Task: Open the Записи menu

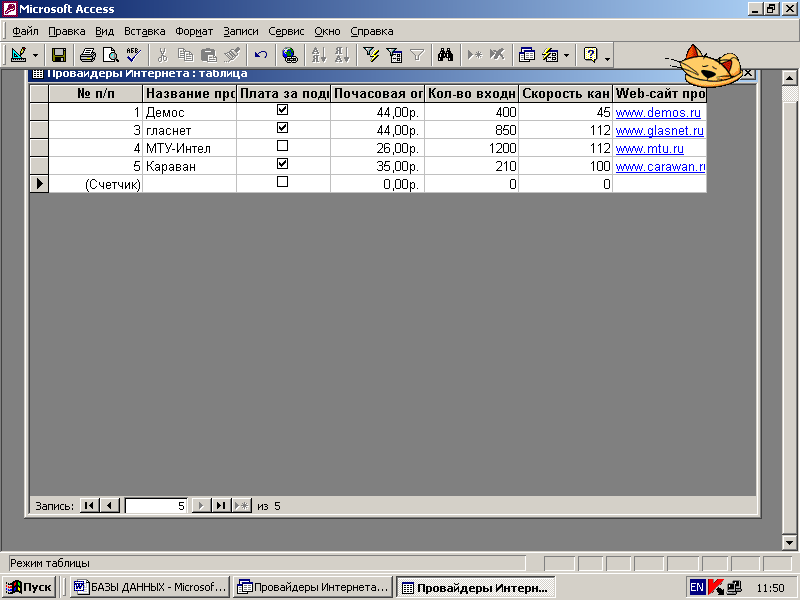Action: coord(241,32)
